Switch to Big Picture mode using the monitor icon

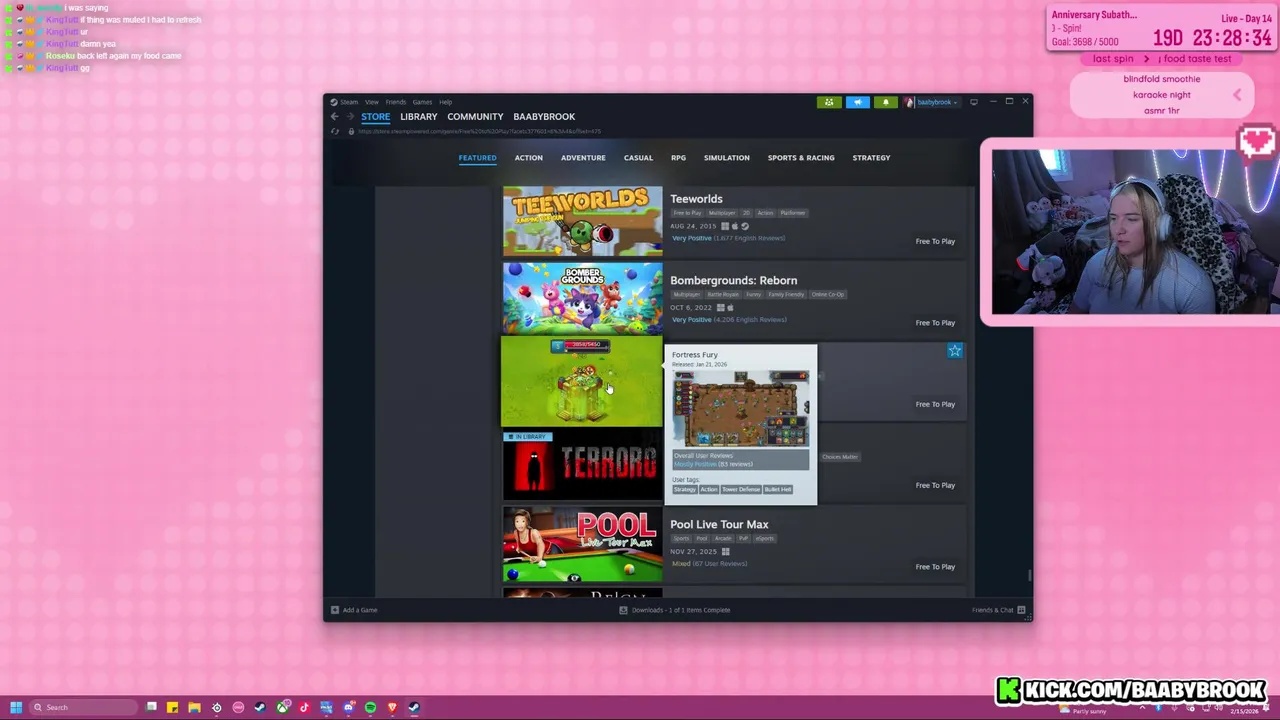973,102
